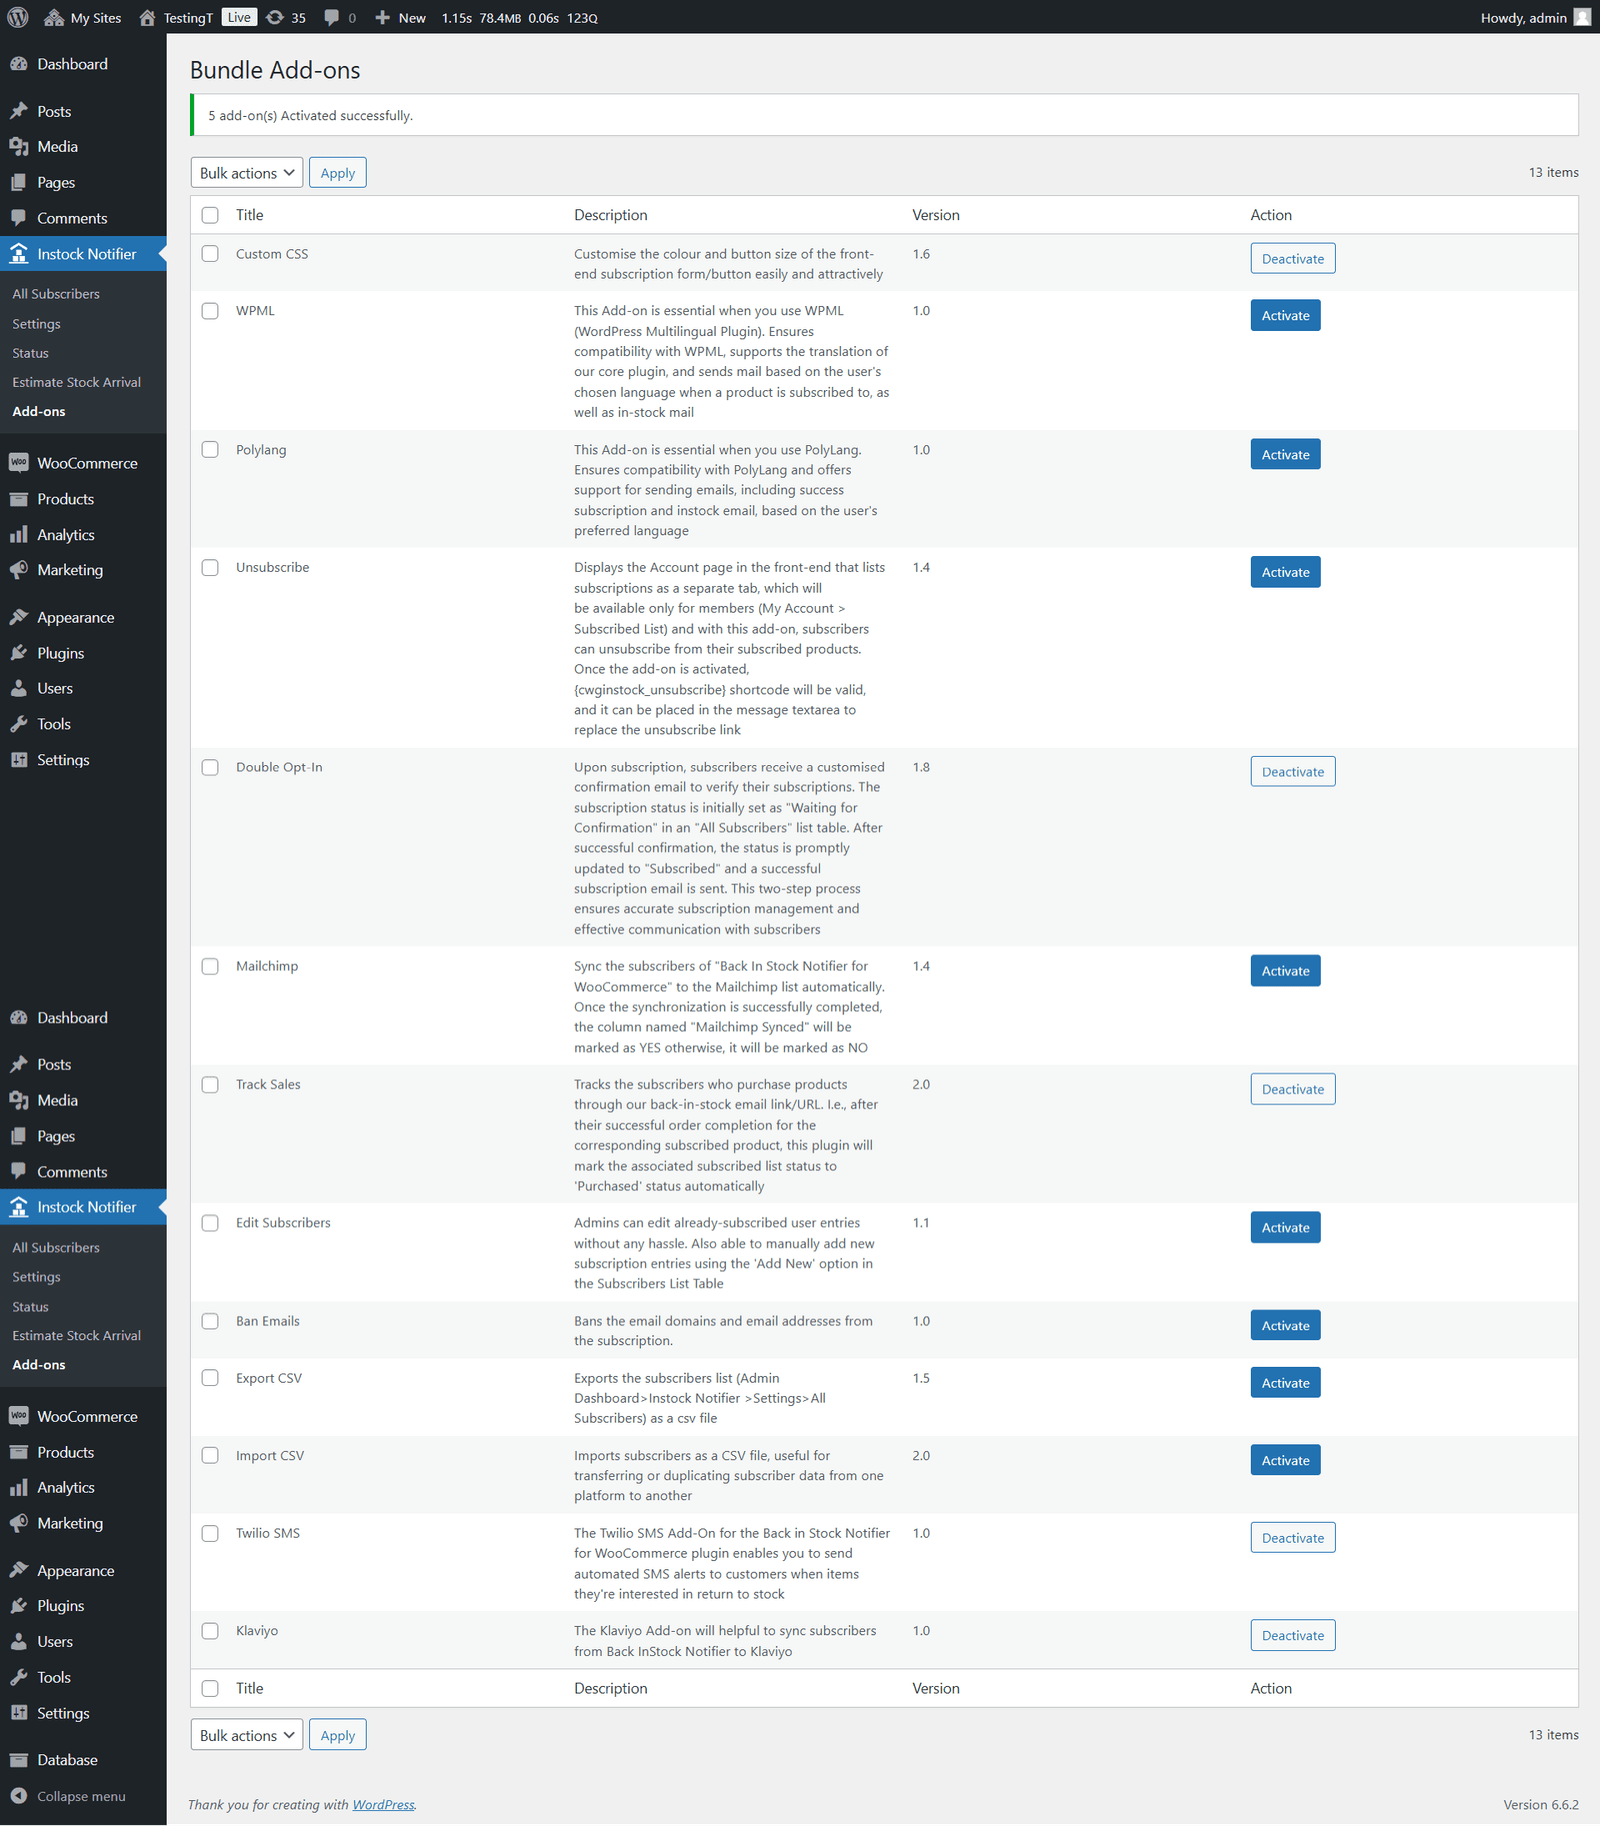Tick the Twilio SMS checkbox

(210, 1534)
